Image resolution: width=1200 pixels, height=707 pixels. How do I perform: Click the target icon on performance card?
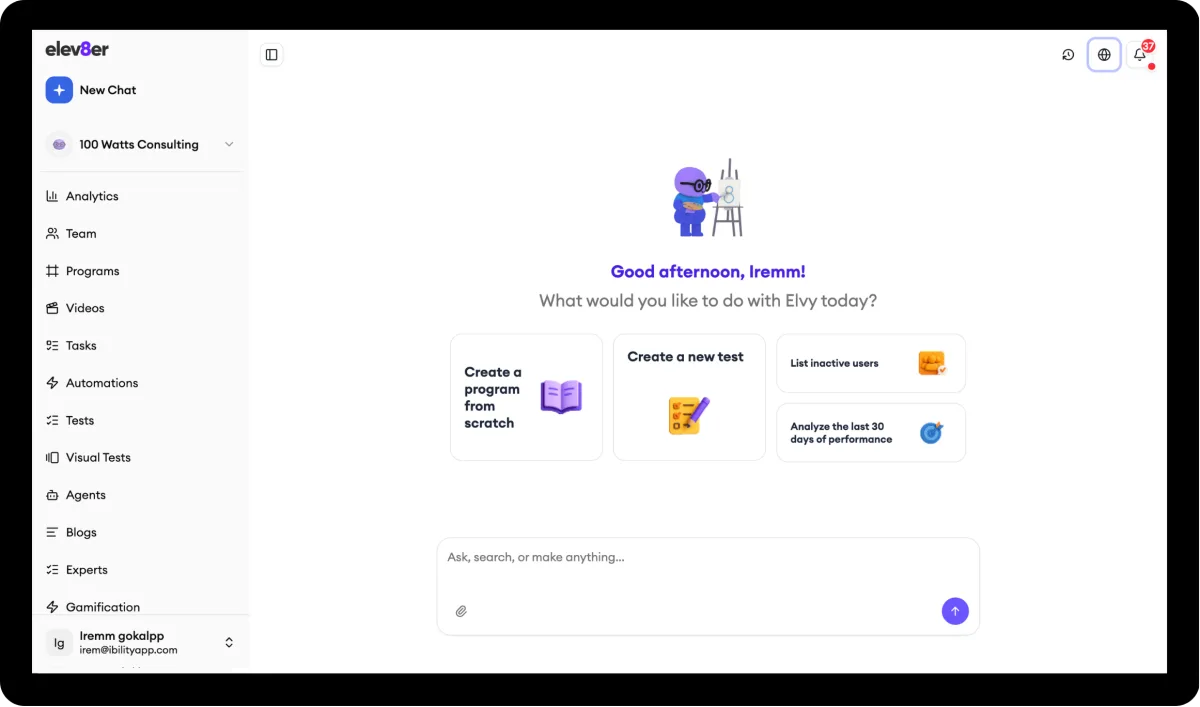click(x=931, y=433)
